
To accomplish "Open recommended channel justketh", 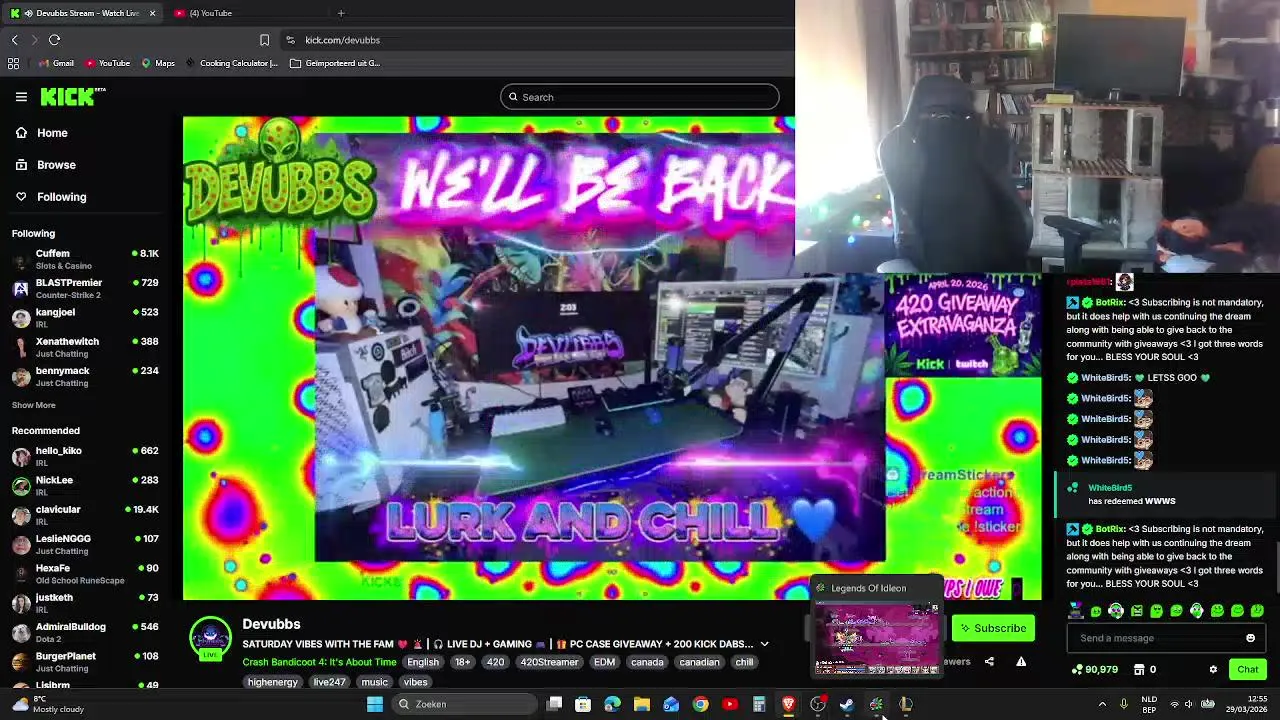I will point(86,603).
